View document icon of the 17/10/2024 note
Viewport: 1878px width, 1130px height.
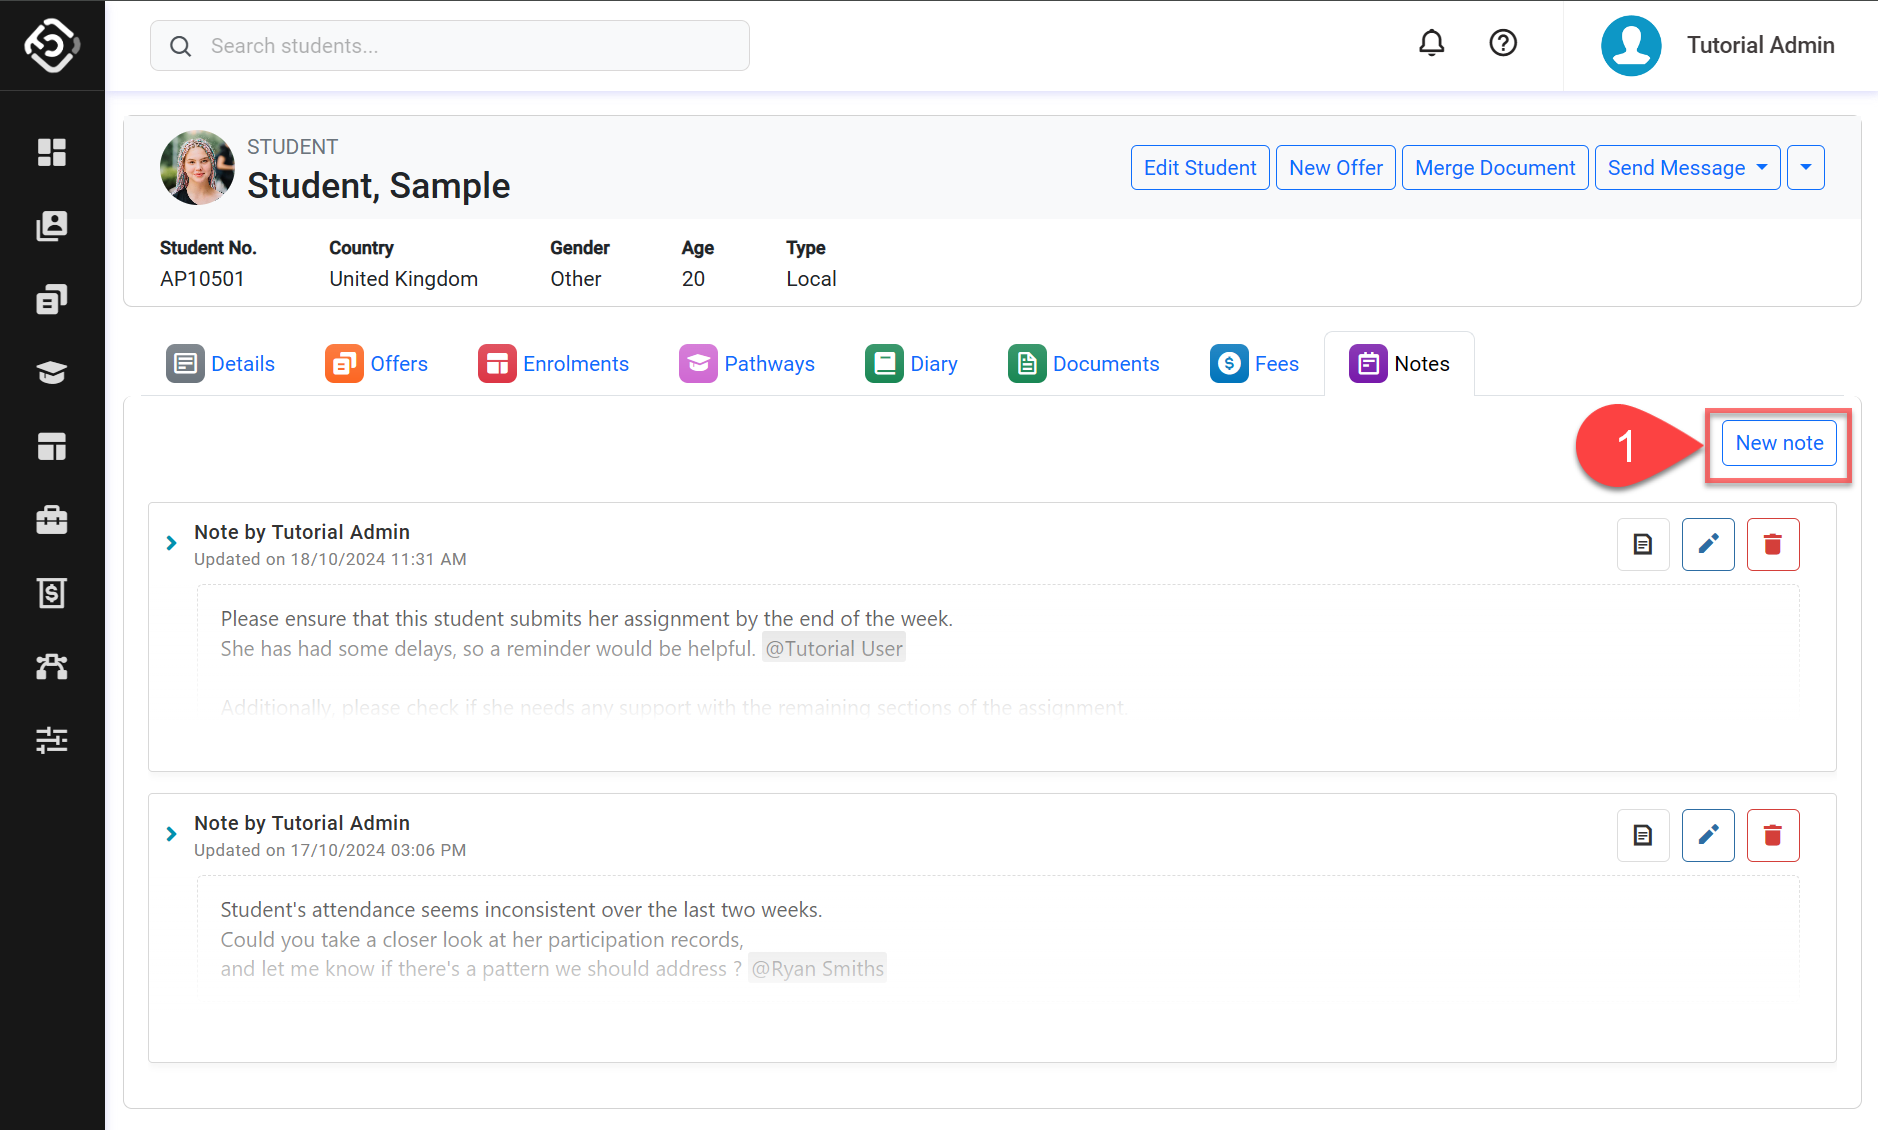pos(1642,835)
